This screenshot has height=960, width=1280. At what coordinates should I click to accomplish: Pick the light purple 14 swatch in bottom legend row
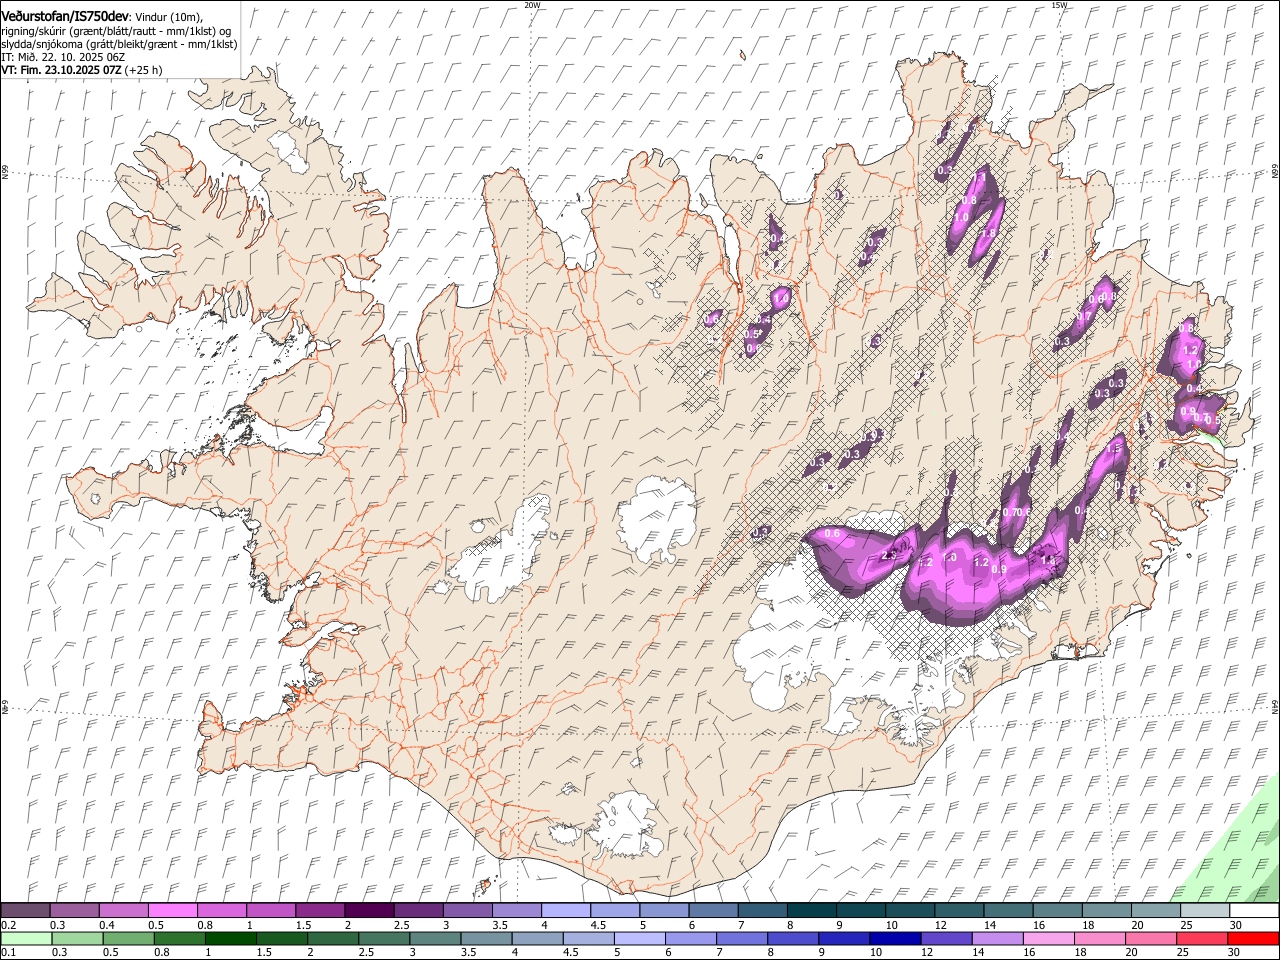[998, 938]
